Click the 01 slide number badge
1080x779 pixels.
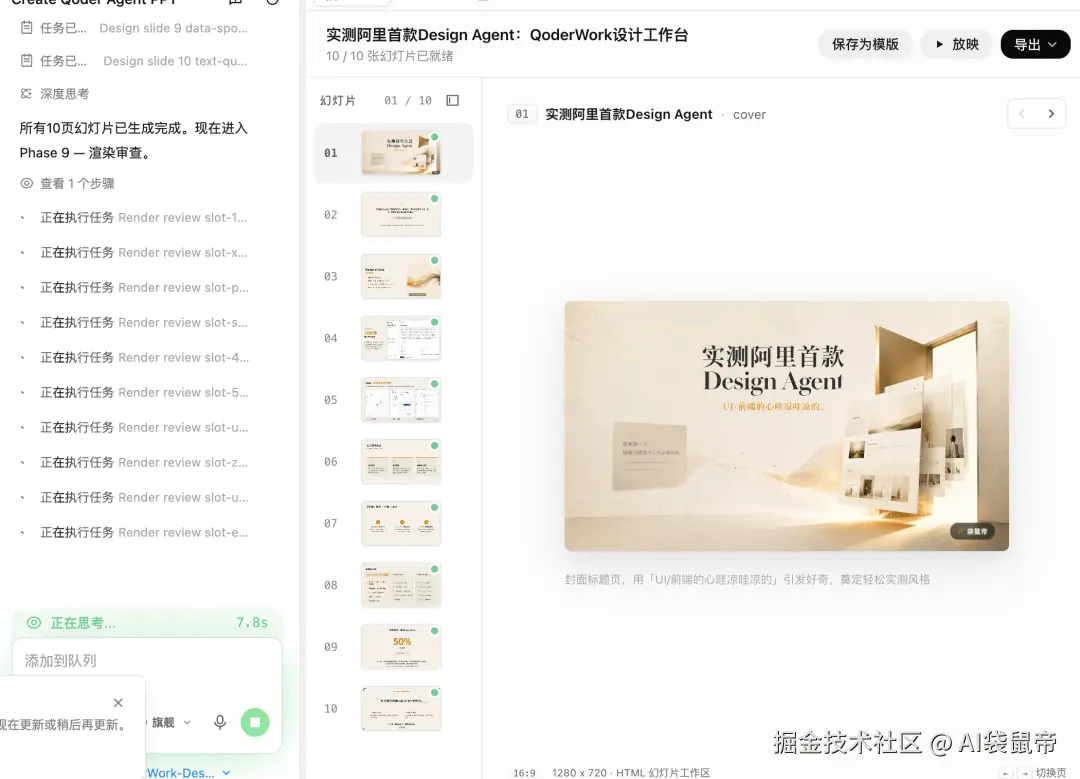pos(522,114)
